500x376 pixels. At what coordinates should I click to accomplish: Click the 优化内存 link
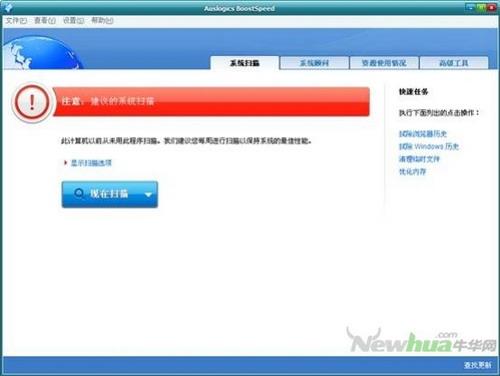(412, 172)
